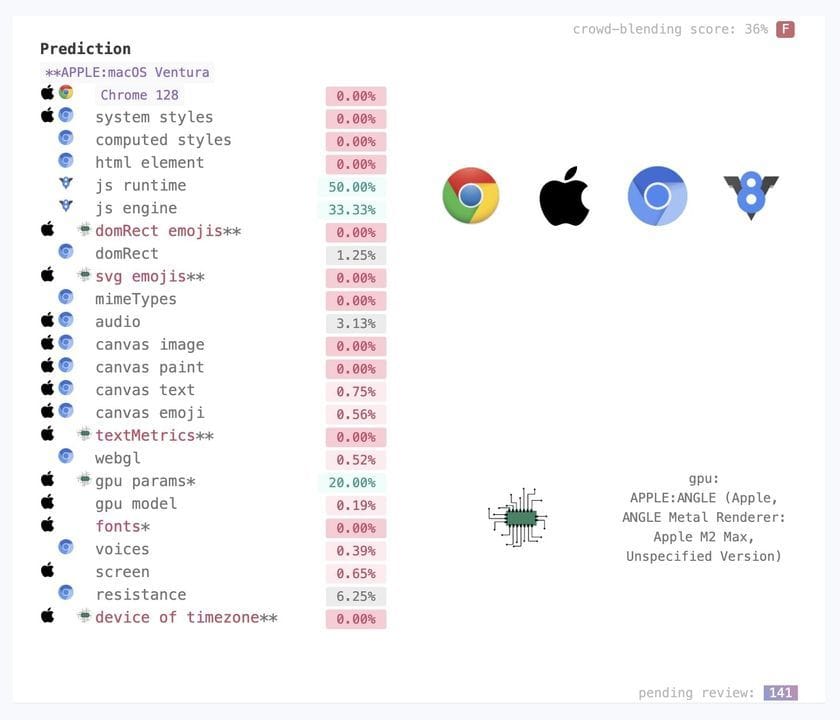Click the Chromium icon beside the resistance row
This screenshot has height=720, width=840.
[66, 593]
